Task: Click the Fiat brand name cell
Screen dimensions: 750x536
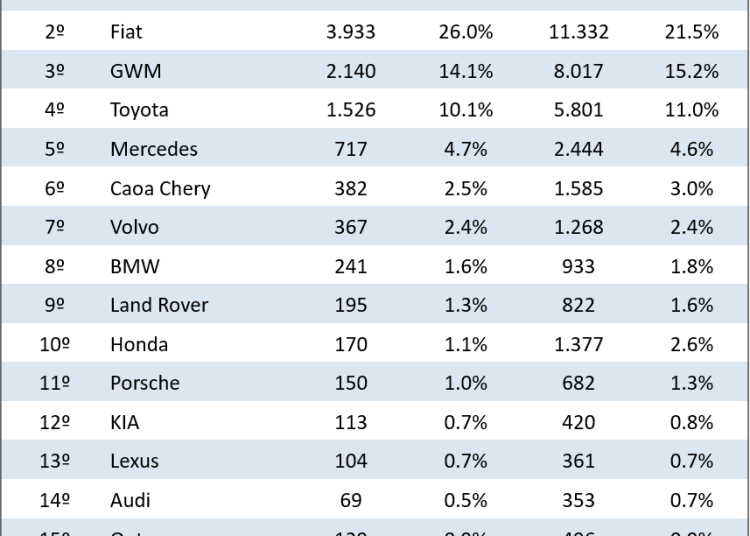Action: (x=126, y=32)
